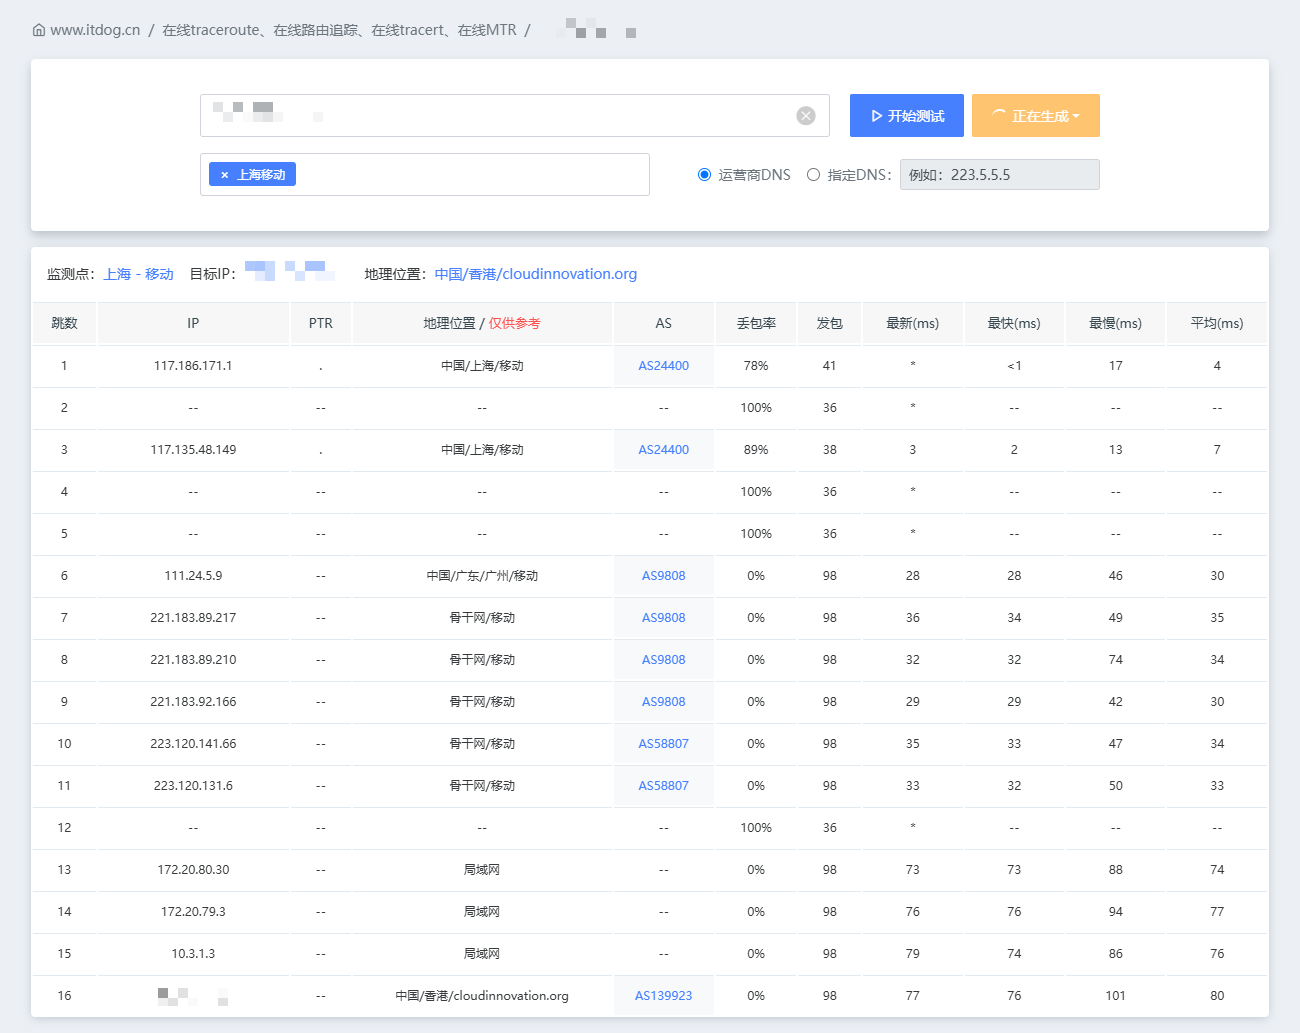Open AS24400 link in hop 3 row
The image size is (1300, 1033).
pyautogui.click(x=664, y=450)
